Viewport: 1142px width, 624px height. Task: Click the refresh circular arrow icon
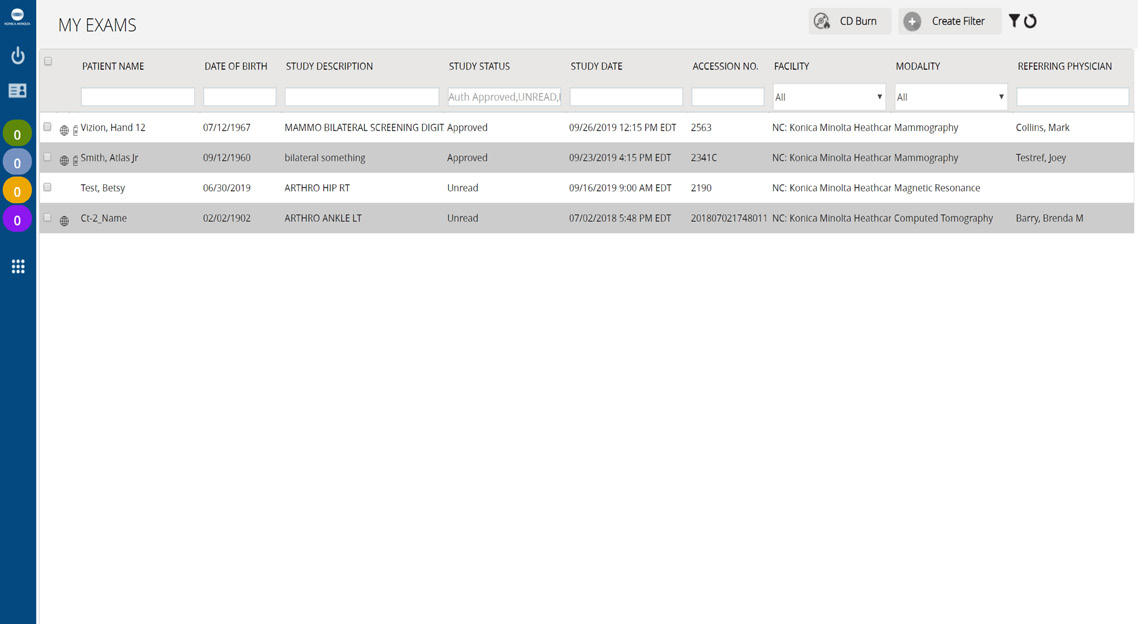point(1030,21)
